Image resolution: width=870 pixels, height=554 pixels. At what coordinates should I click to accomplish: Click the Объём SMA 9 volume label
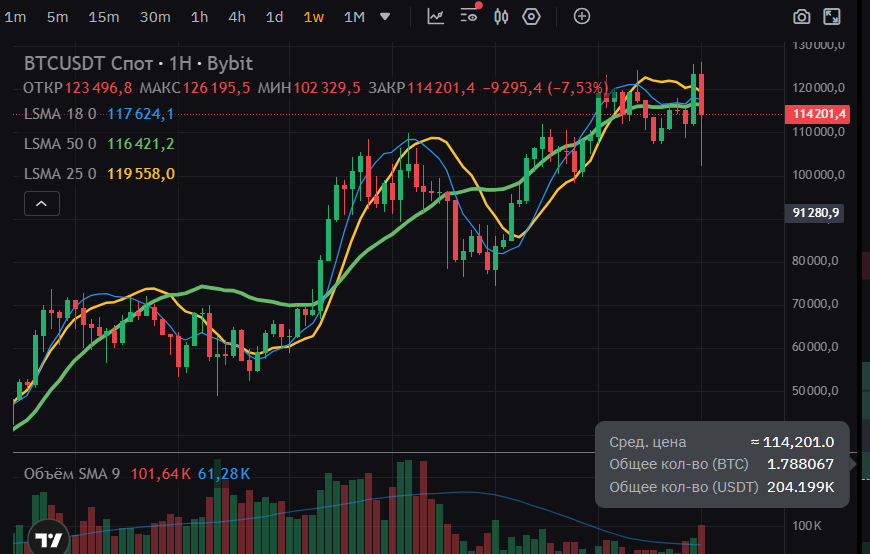(71, 473)
